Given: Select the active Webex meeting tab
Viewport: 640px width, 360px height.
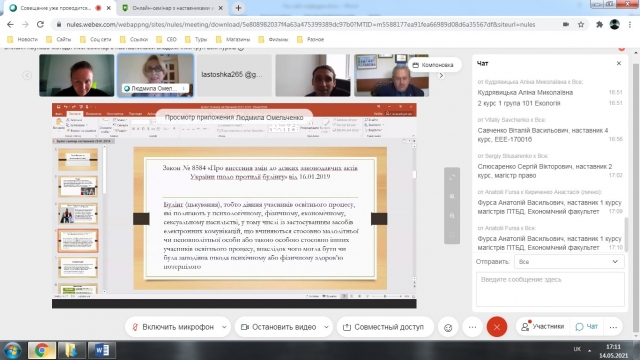Looking at the screenshot, I should (x=55, y=8).
